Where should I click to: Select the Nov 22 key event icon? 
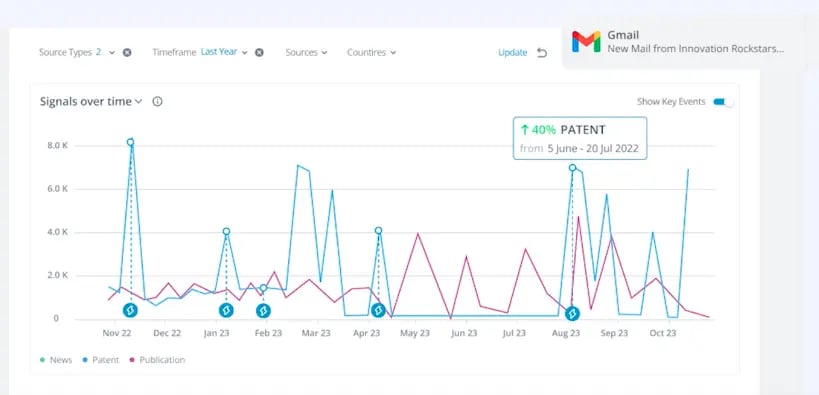130,311
